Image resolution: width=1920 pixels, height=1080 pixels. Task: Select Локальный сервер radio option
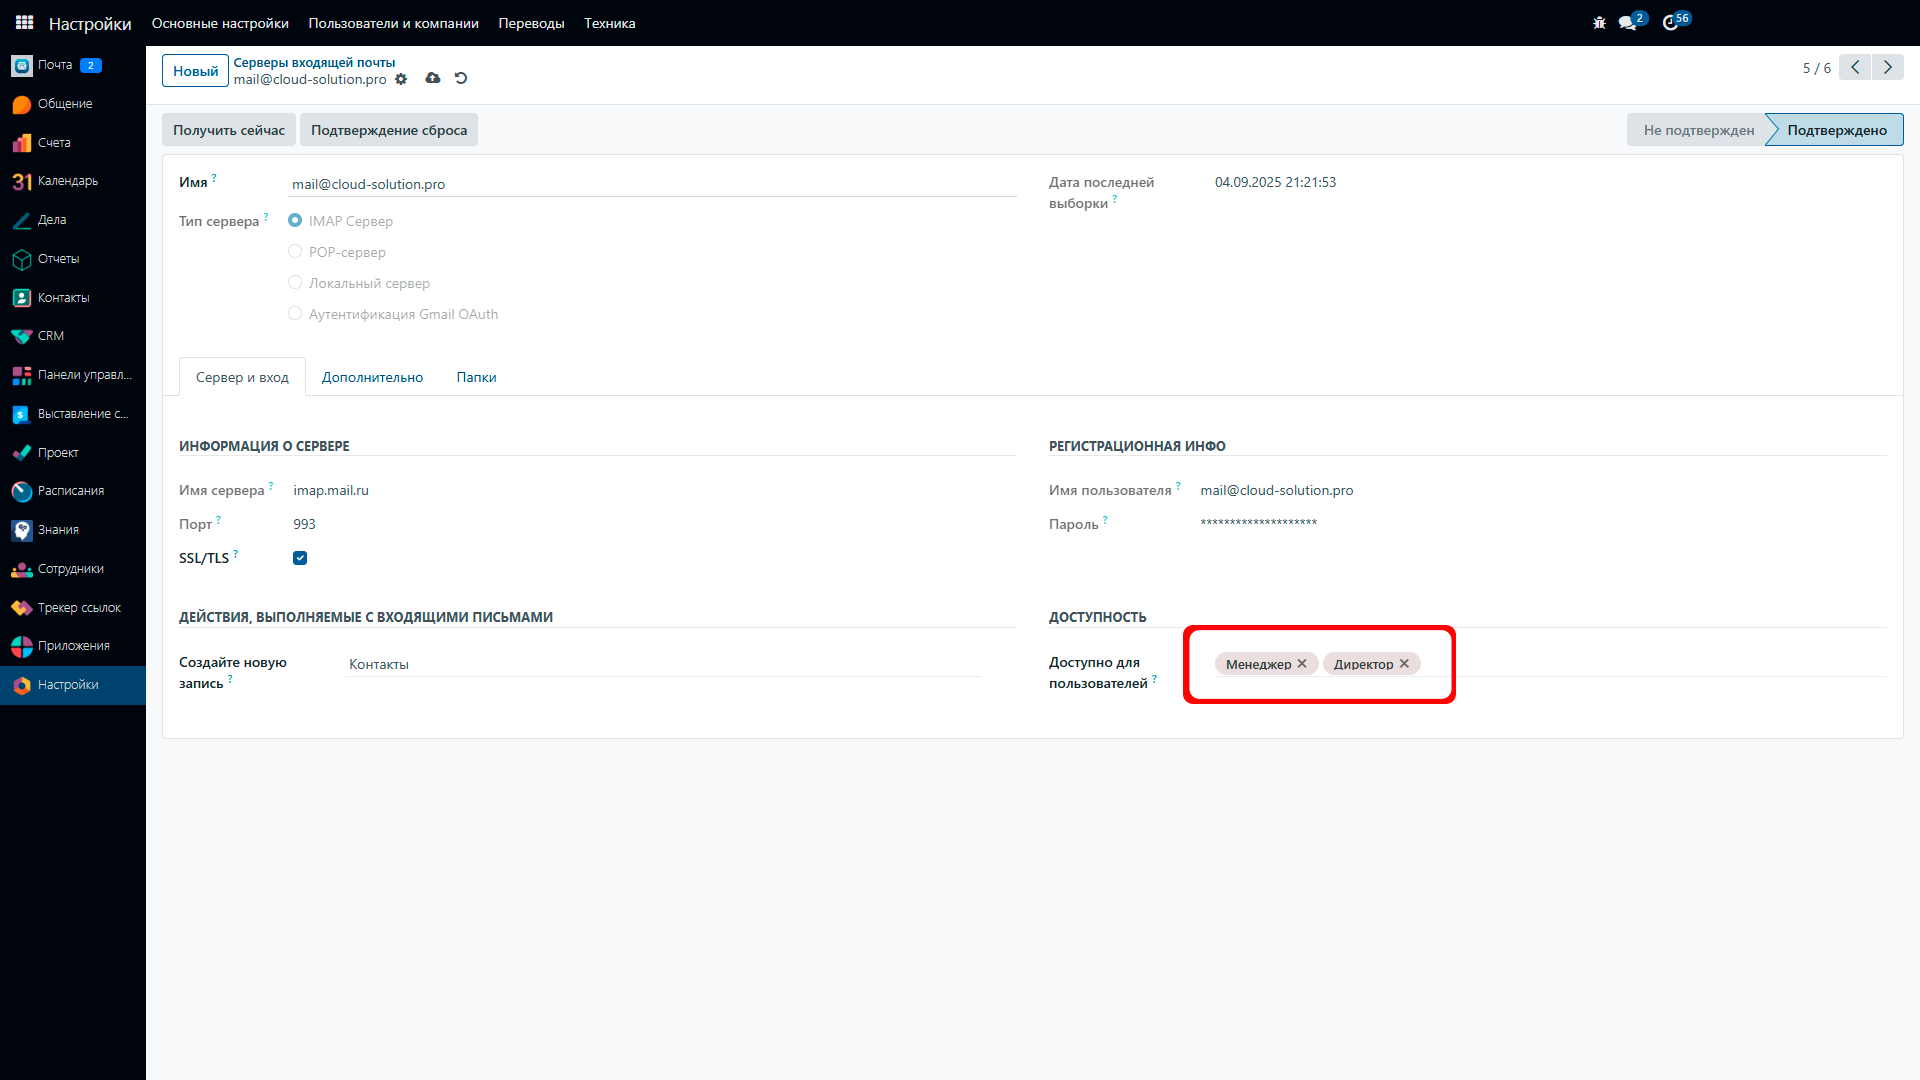[295, 283]
